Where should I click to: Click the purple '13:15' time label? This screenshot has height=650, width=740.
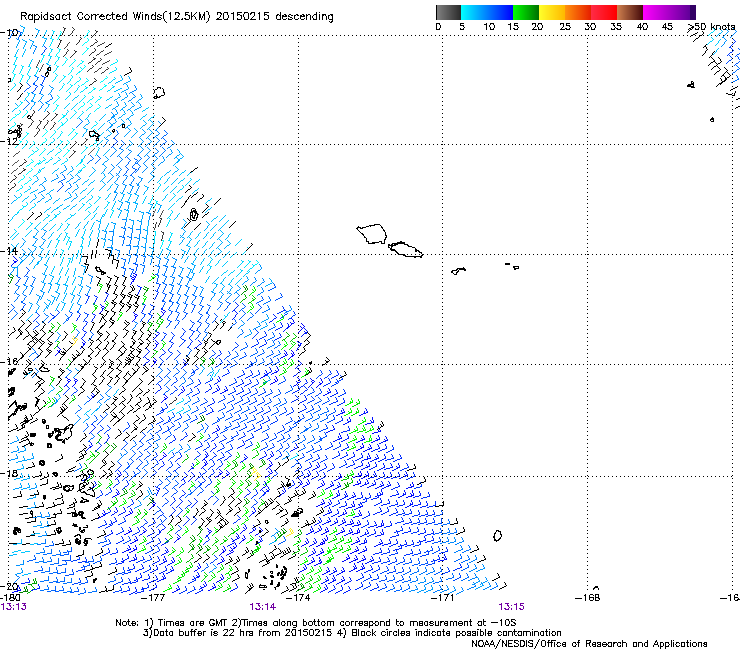tap(512, 607)
